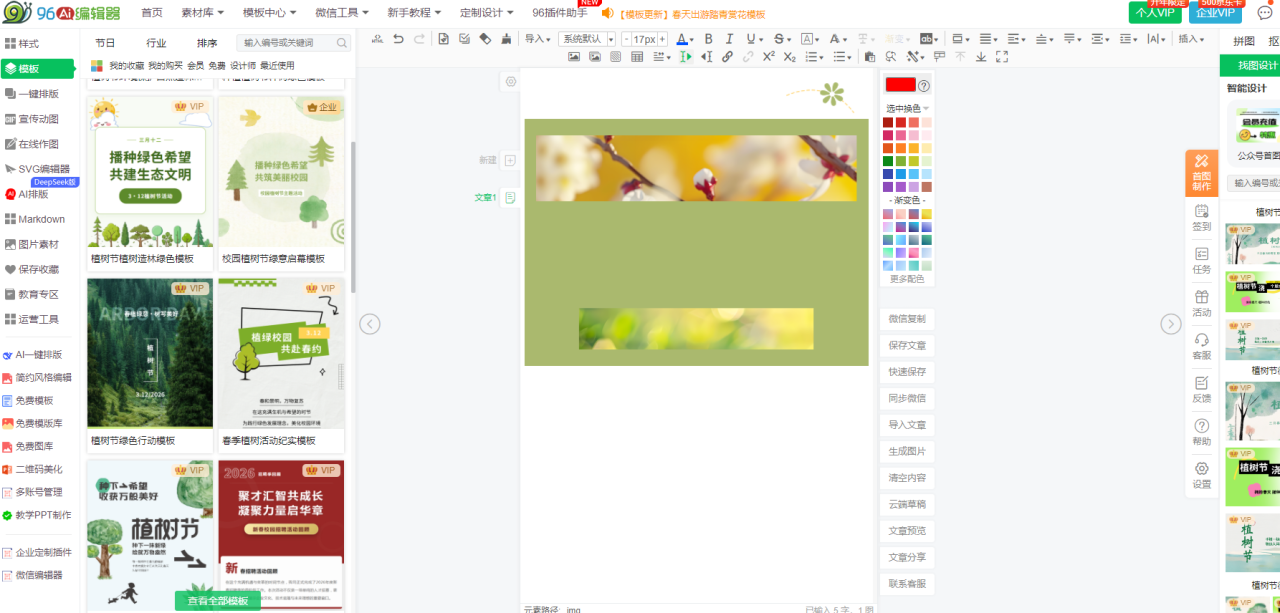The image size is (1280, 613).
Task: Click the fullscreen expand icon
Action: tap(1002, 57)
